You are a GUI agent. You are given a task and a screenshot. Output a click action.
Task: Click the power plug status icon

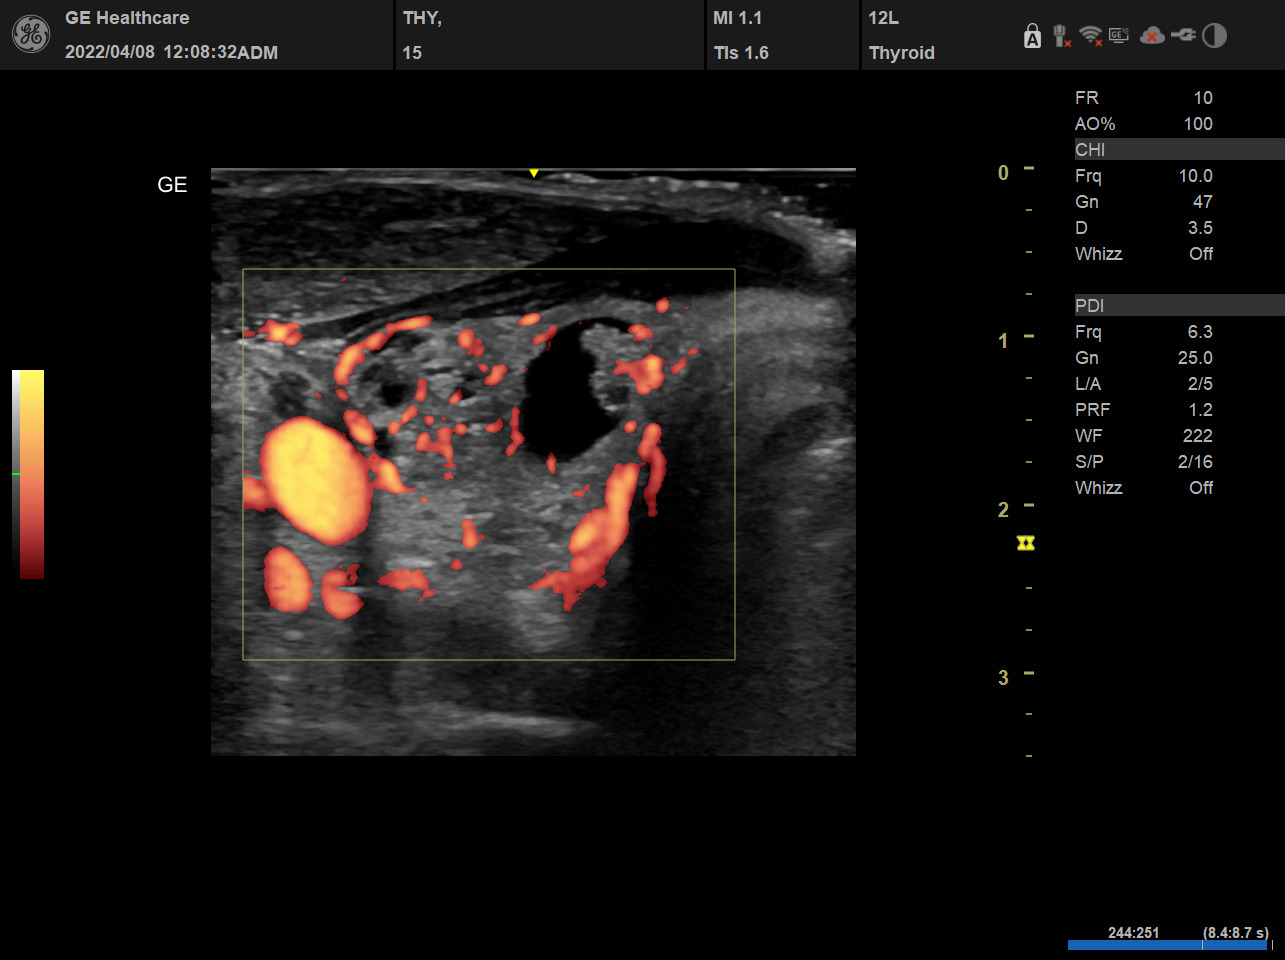click(1183, 36)
